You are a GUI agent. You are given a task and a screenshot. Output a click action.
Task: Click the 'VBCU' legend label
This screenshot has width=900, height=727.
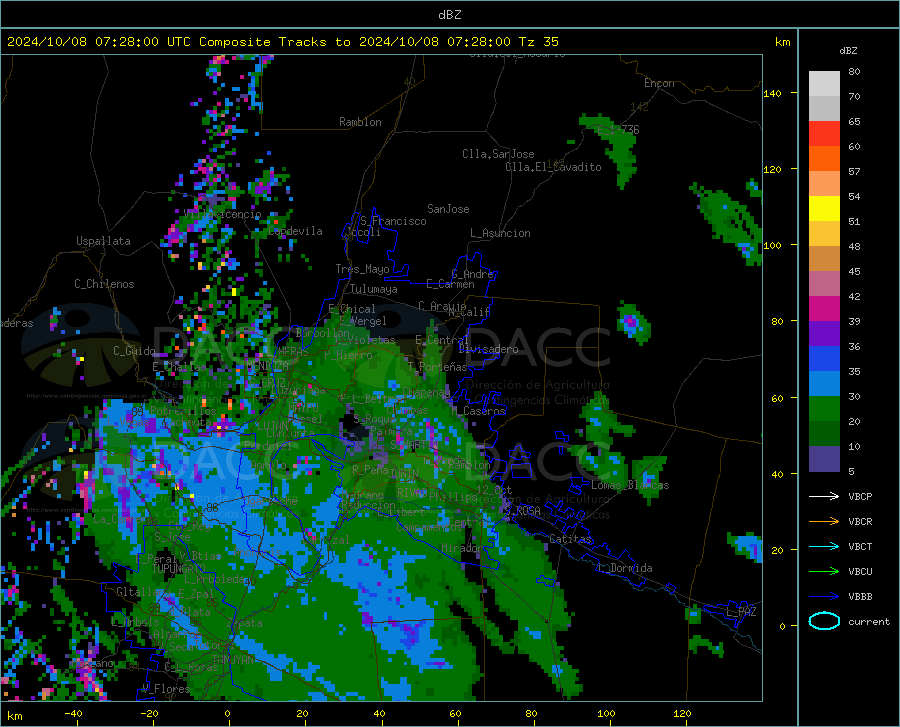(860, 572)
